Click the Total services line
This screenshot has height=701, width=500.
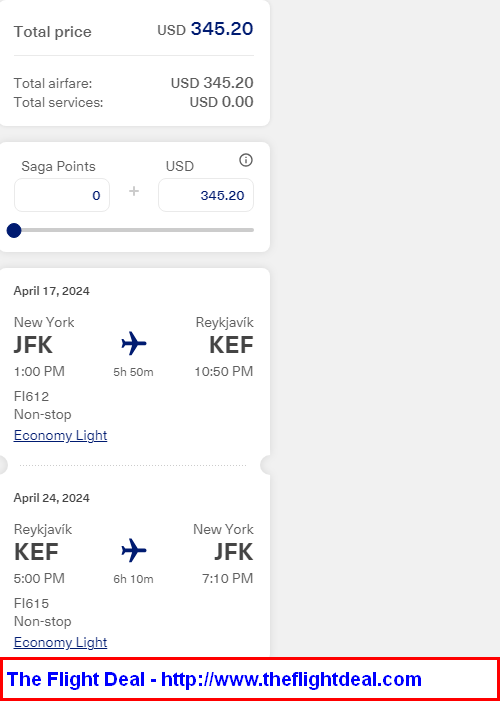134,102
